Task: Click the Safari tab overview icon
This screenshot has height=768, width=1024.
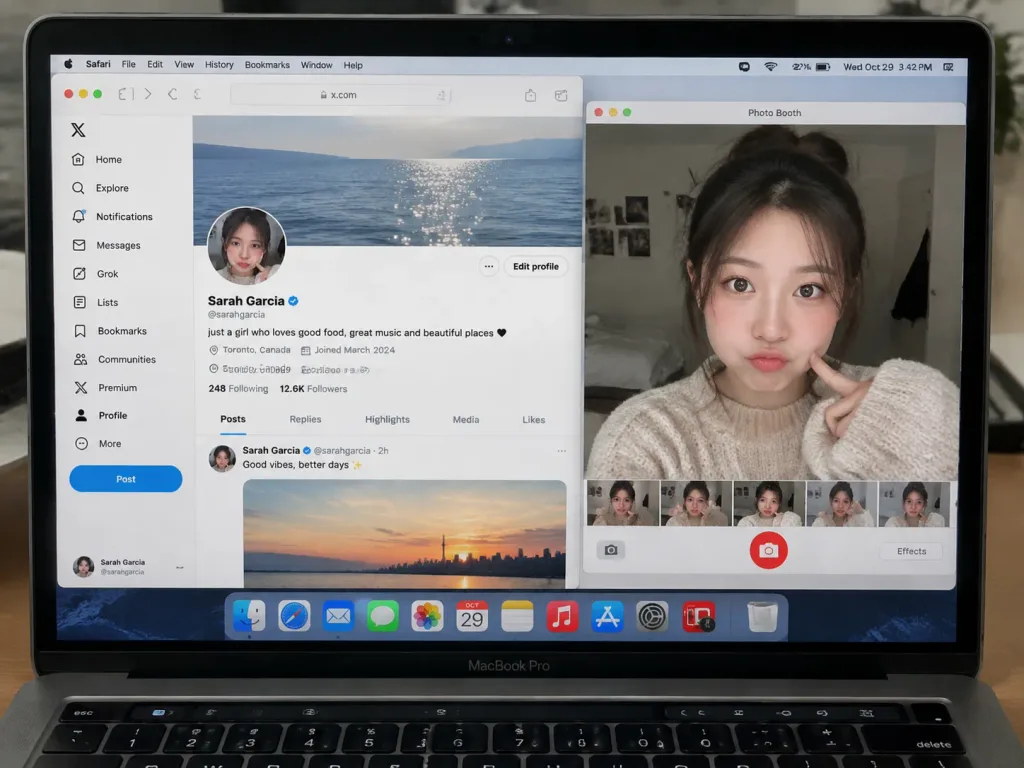Action: click(561, 95)
